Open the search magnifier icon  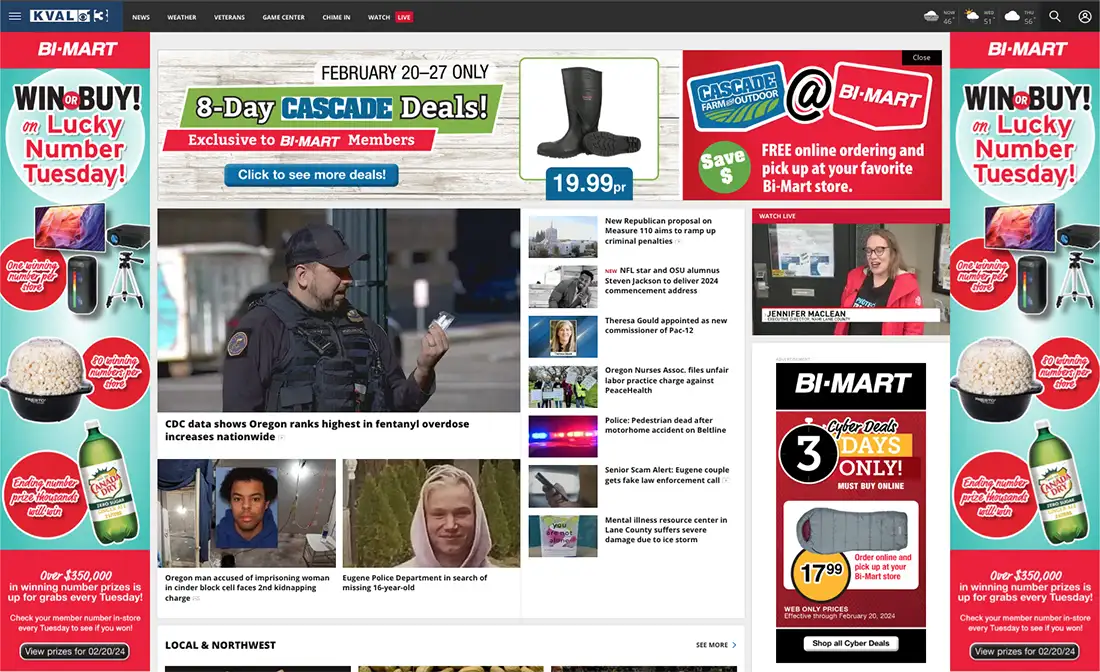click(1054, 16)
